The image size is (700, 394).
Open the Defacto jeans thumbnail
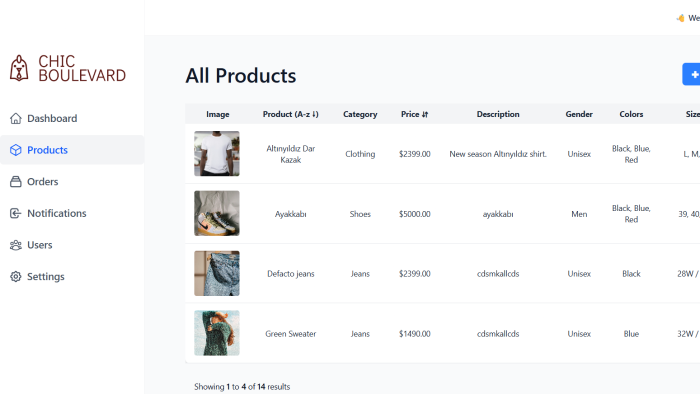(x=217, y=273)
